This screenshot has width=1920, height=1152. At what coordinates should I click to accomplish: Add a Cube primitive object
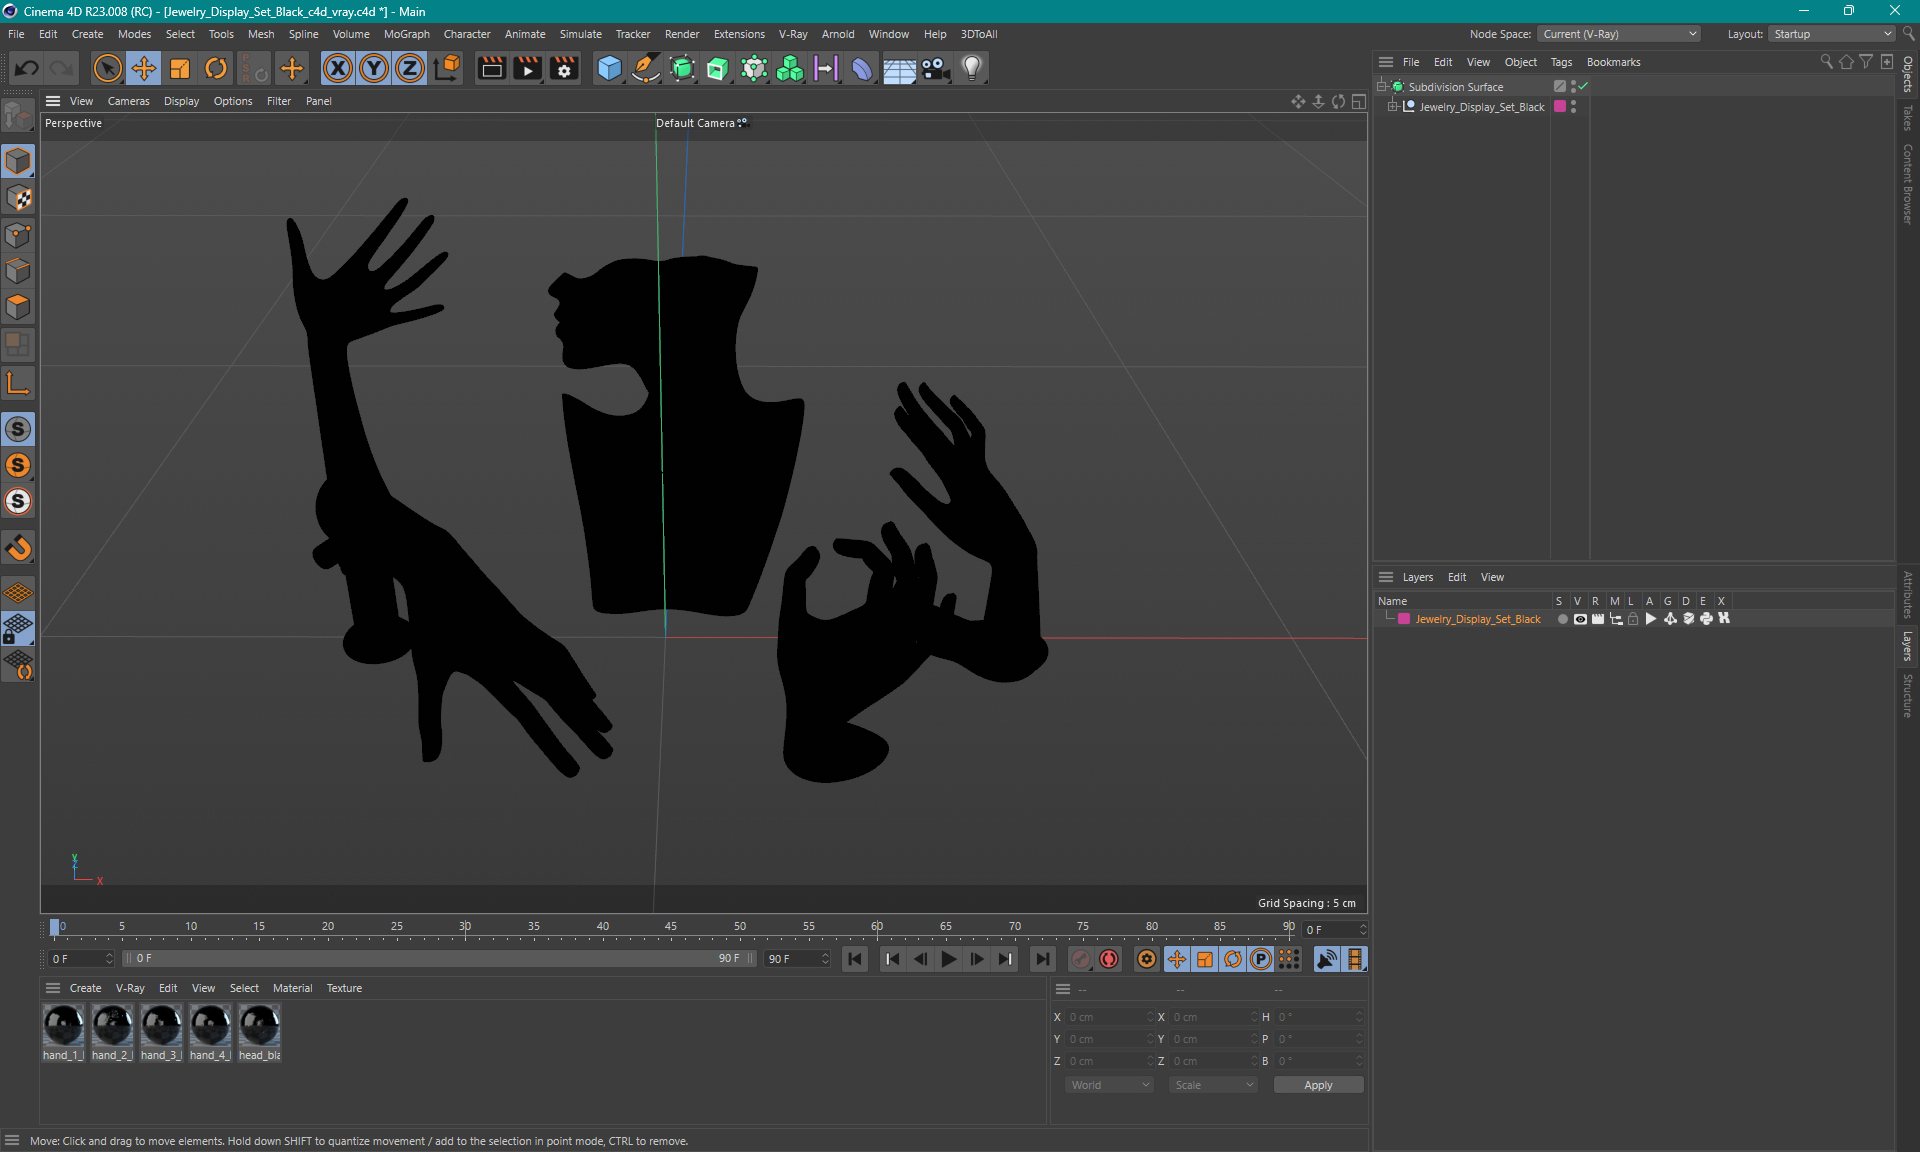click(608, 68)
